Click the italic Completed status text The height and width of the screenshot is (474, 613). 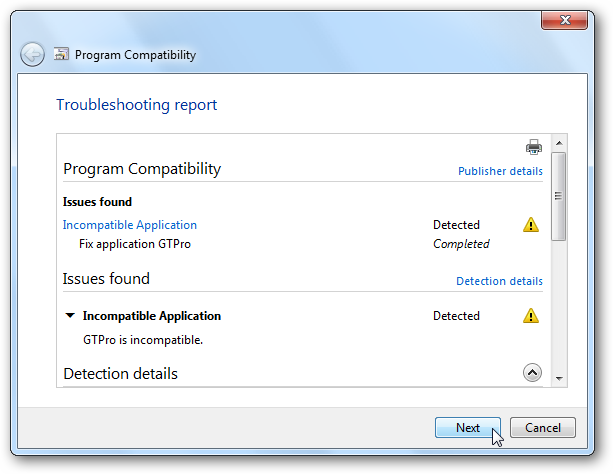click(461, 244)
